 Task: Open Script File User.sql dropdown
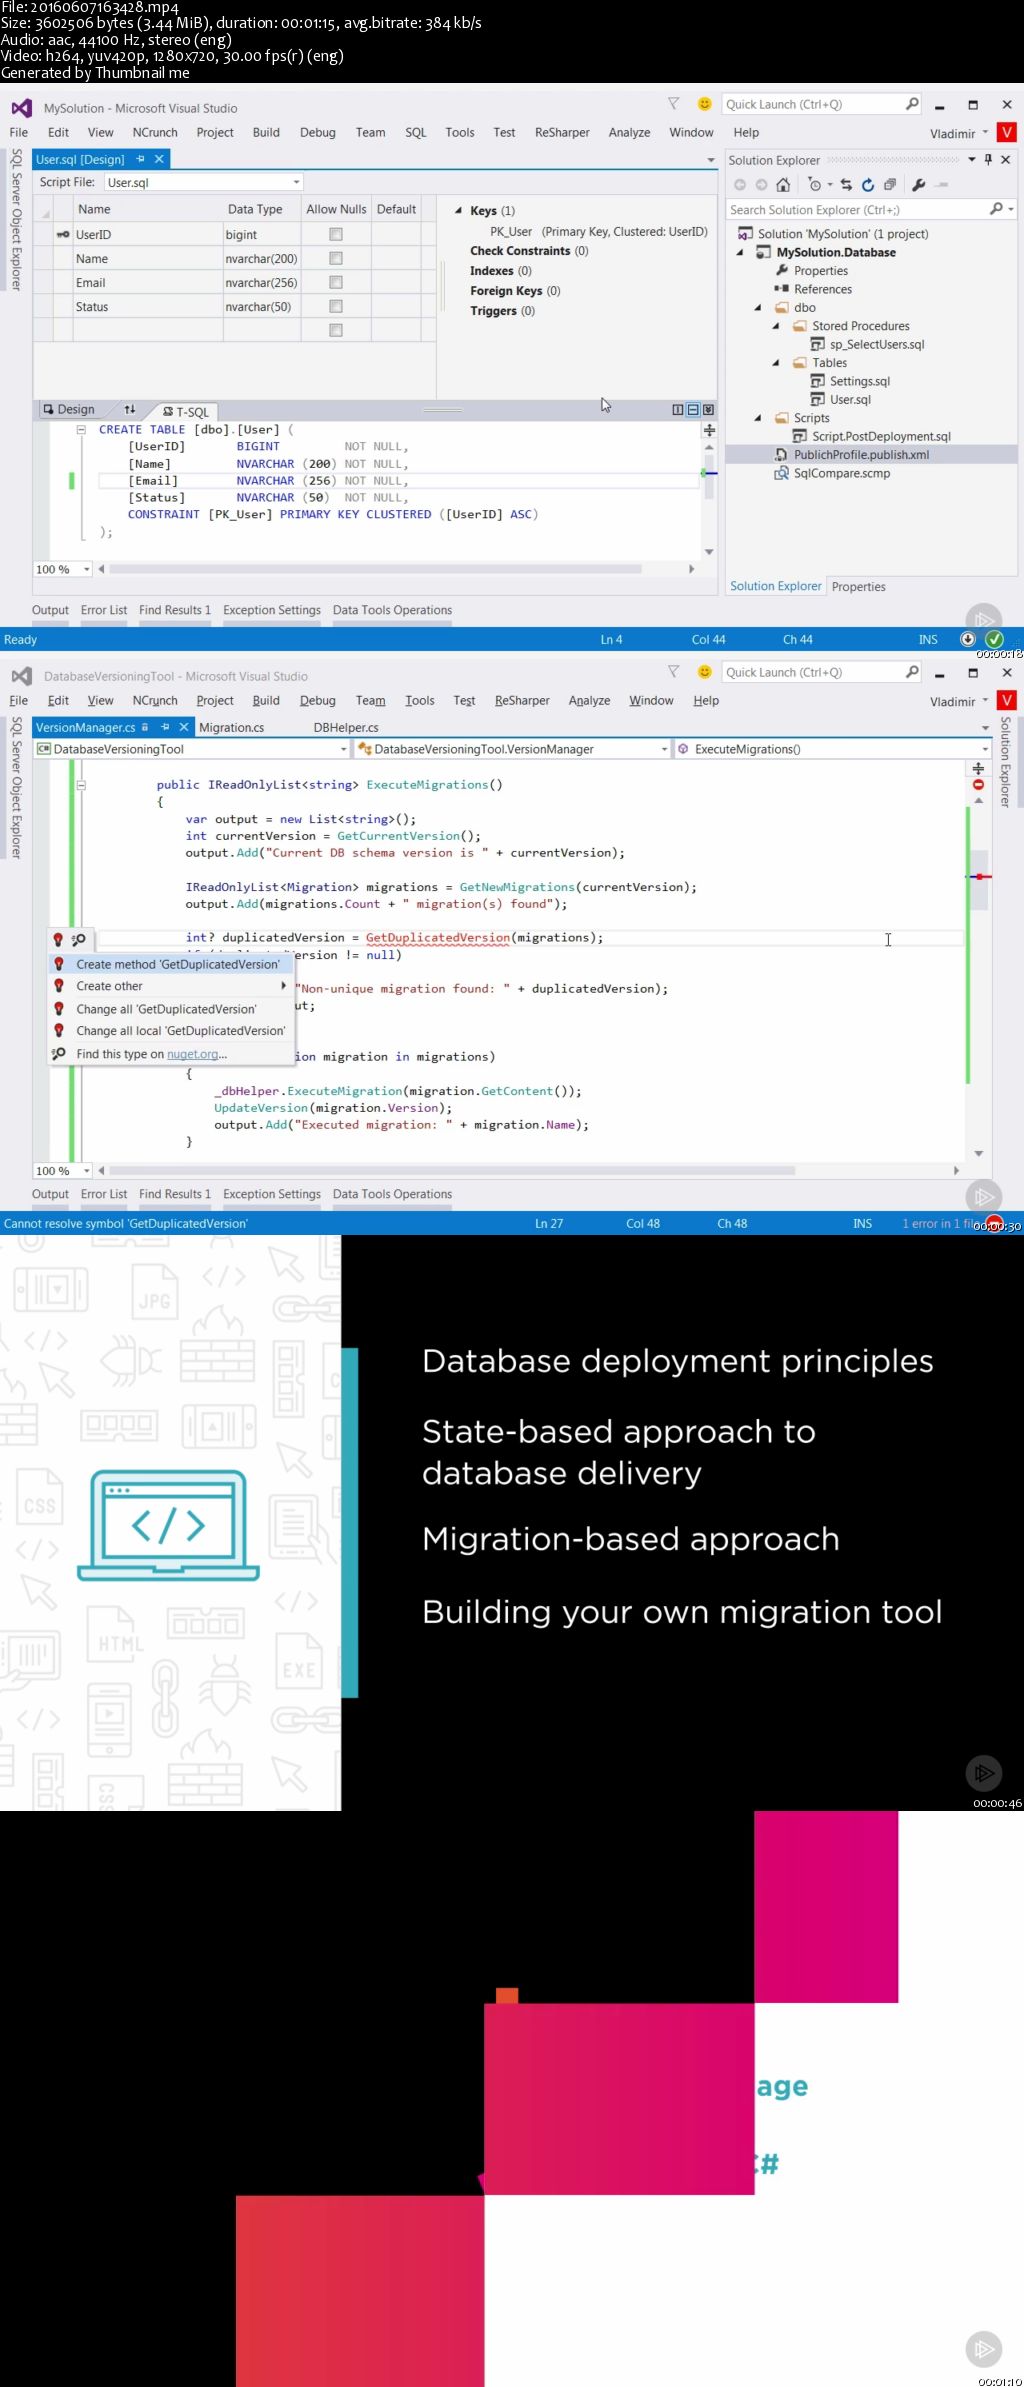[296, 182]
